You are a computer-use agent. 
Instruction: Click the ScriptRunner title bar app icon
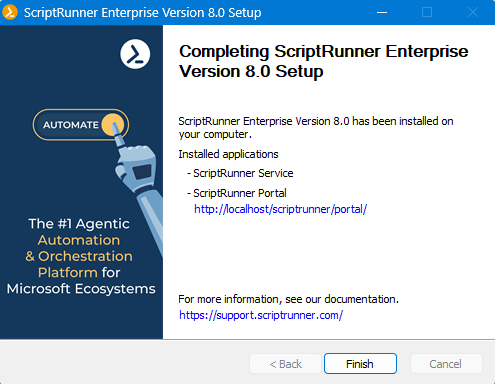click(10, 12)
